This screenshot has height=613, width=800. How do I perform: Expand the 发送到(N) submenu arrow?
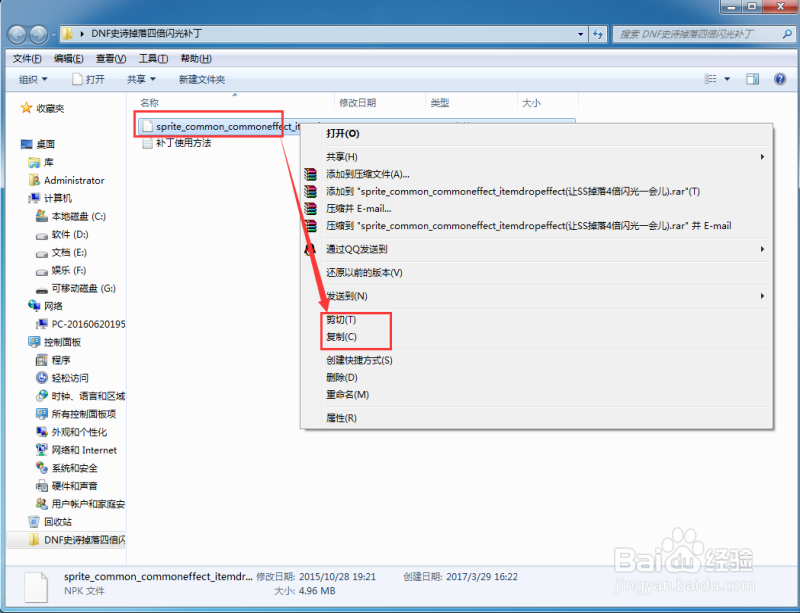[x=762, y=296]
